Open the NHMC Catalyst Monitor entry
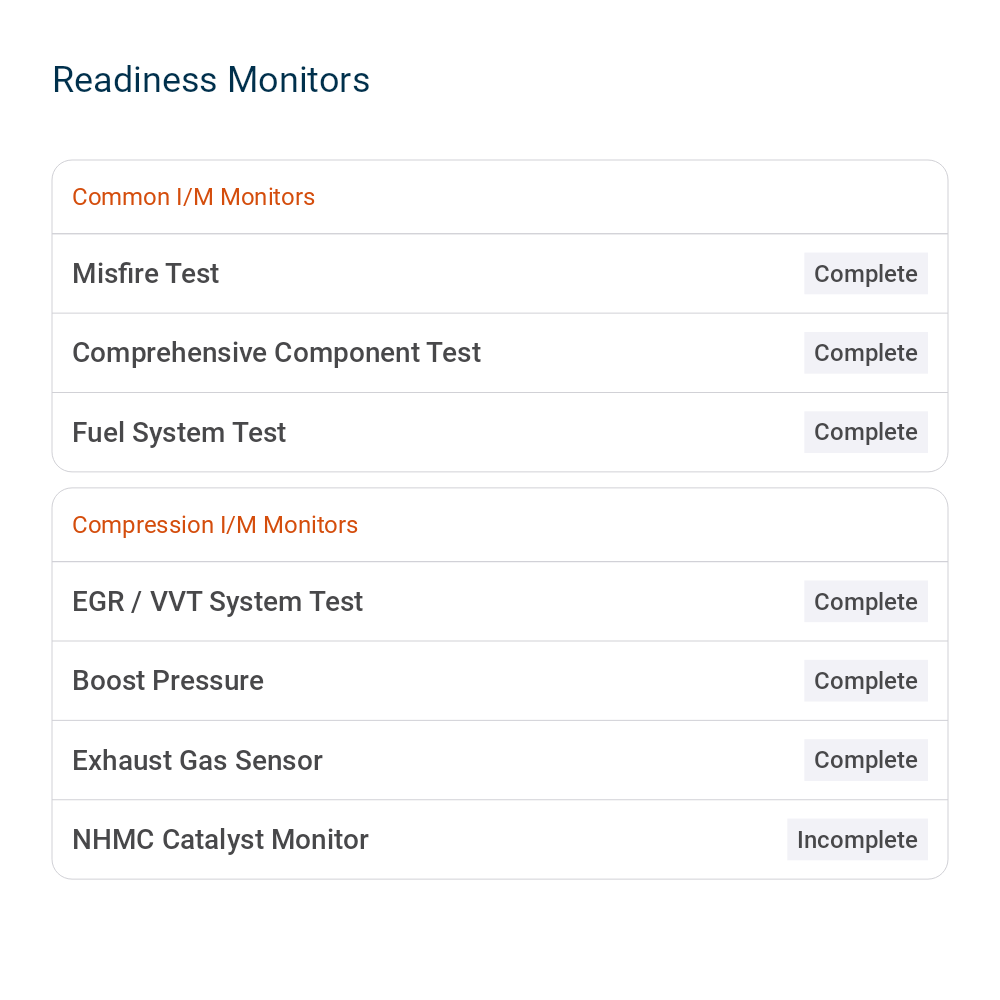The width and height of the screenshot is (1000, 1000). click(x=220, y=840)
